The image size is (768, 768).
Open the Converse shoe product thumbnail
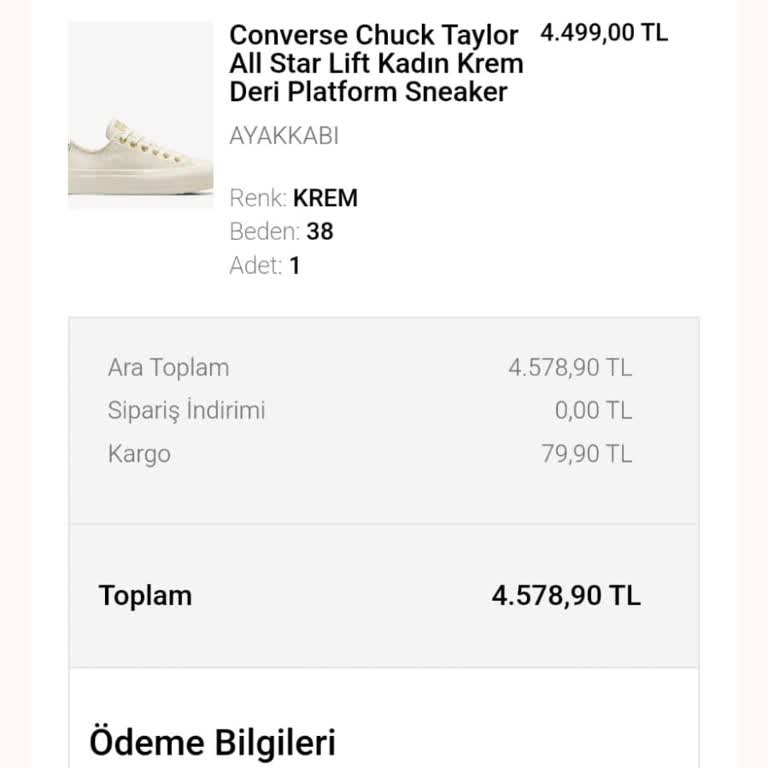tap(140, 115)
